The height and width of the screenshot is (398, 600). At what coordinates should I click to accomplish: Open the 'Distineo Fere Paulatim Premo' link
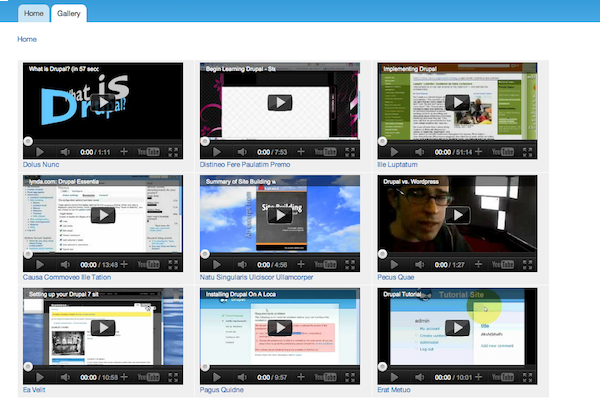(x=245, y=165)
